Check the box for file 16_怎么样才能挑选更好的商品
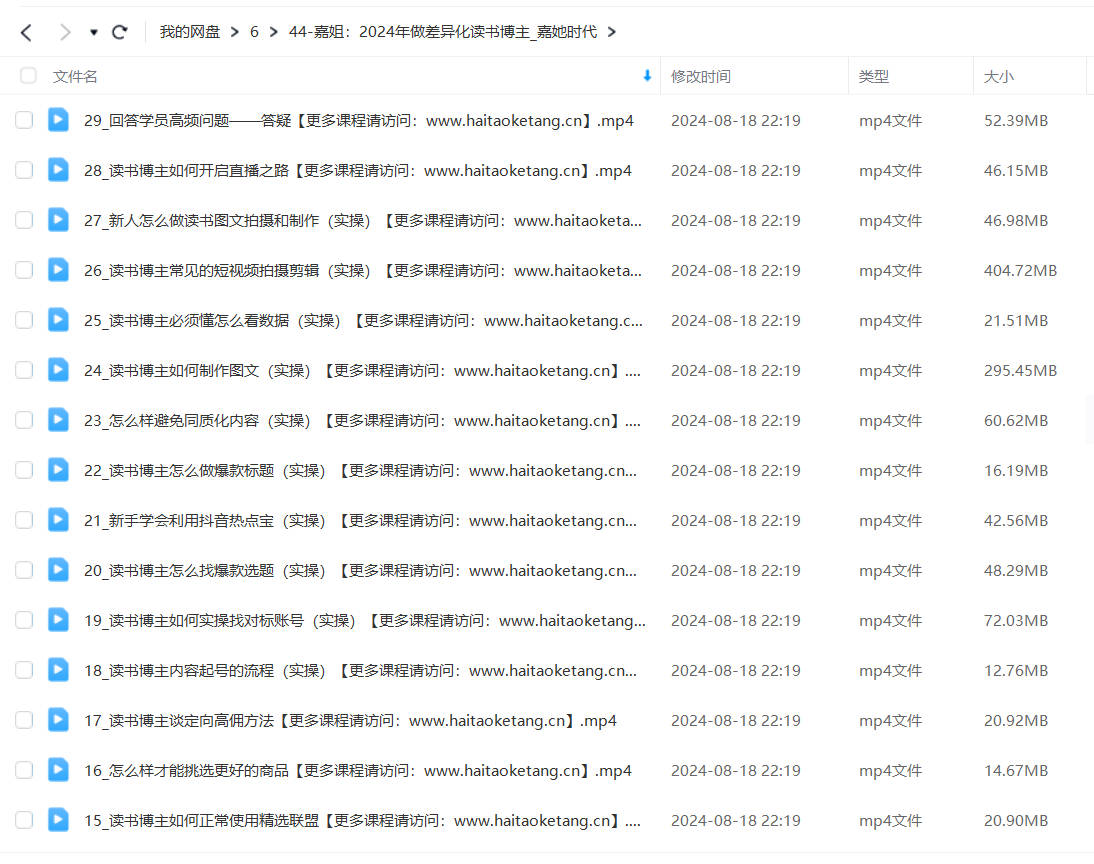 click(x=24, y=770)
